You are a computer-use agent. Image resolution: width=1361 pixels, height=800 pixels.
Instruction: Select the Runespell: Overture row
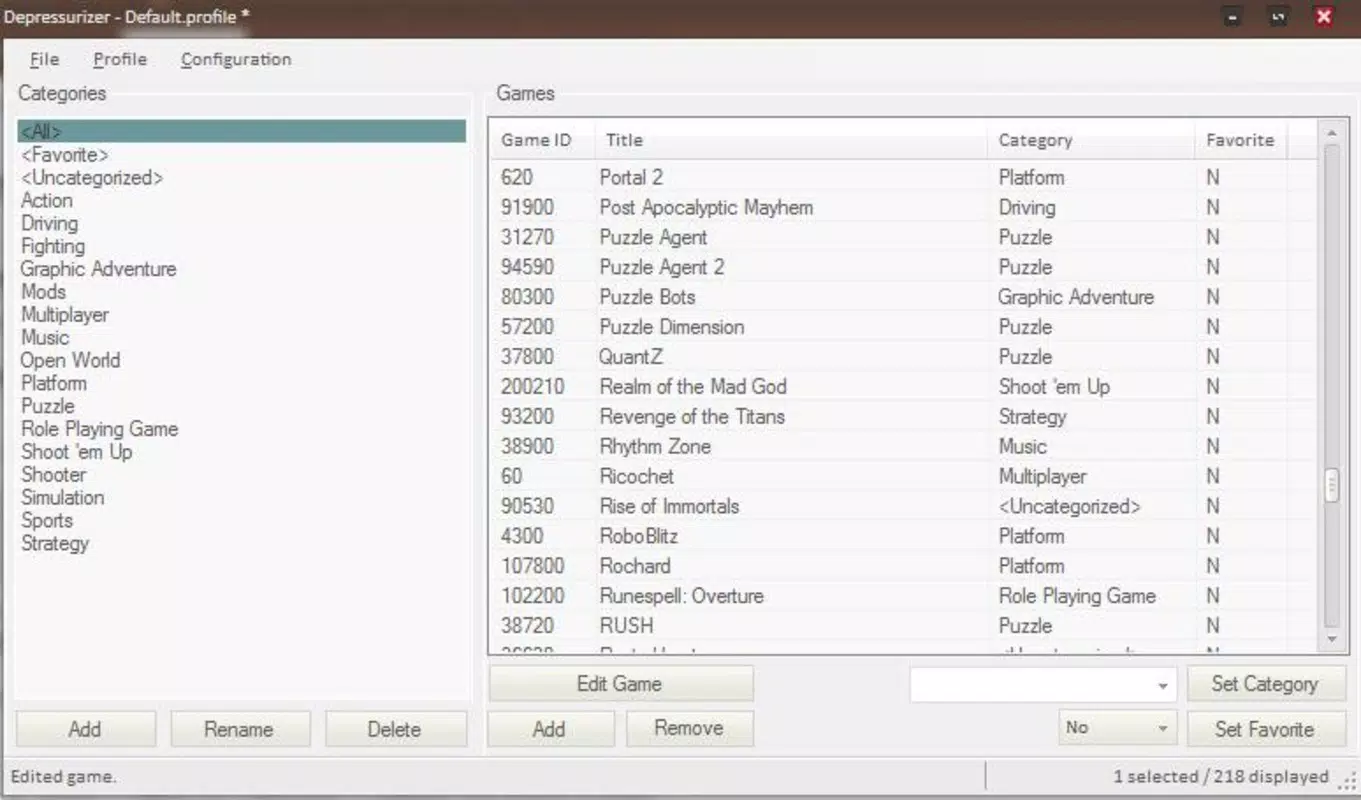pos(905,596)
